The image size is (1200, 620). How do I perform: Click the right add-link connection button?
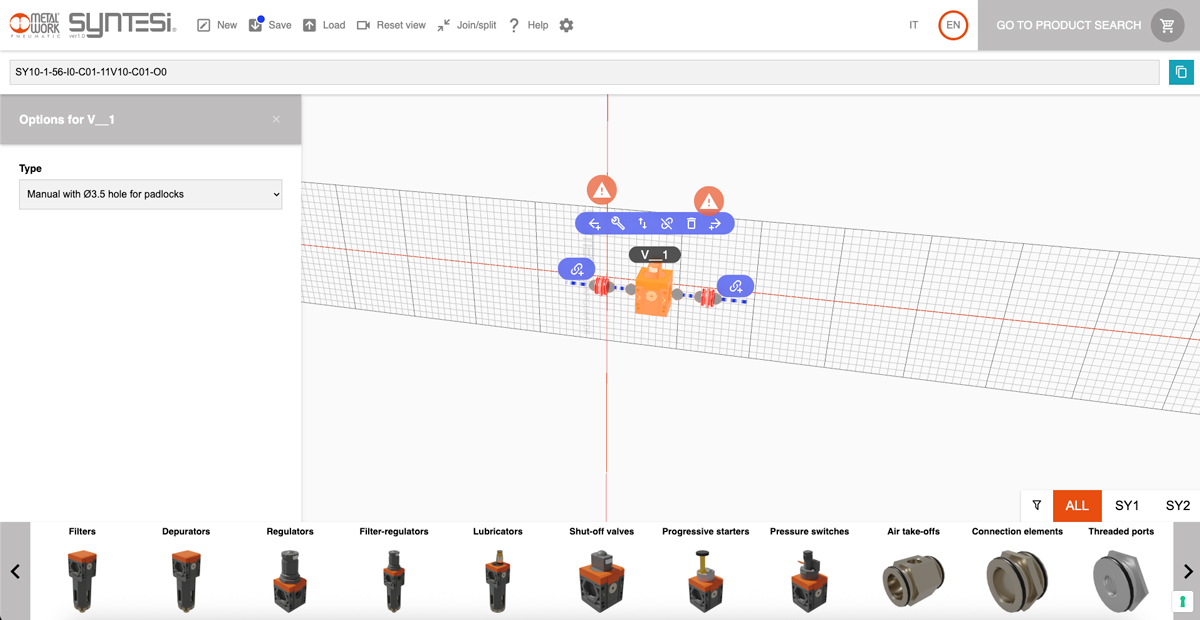(735, 286)
